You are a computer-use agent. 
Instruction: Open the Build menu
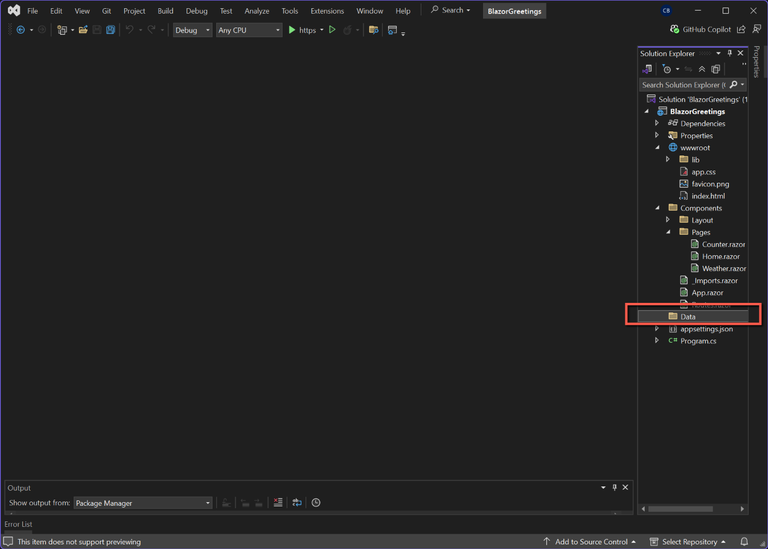(165, 11)
